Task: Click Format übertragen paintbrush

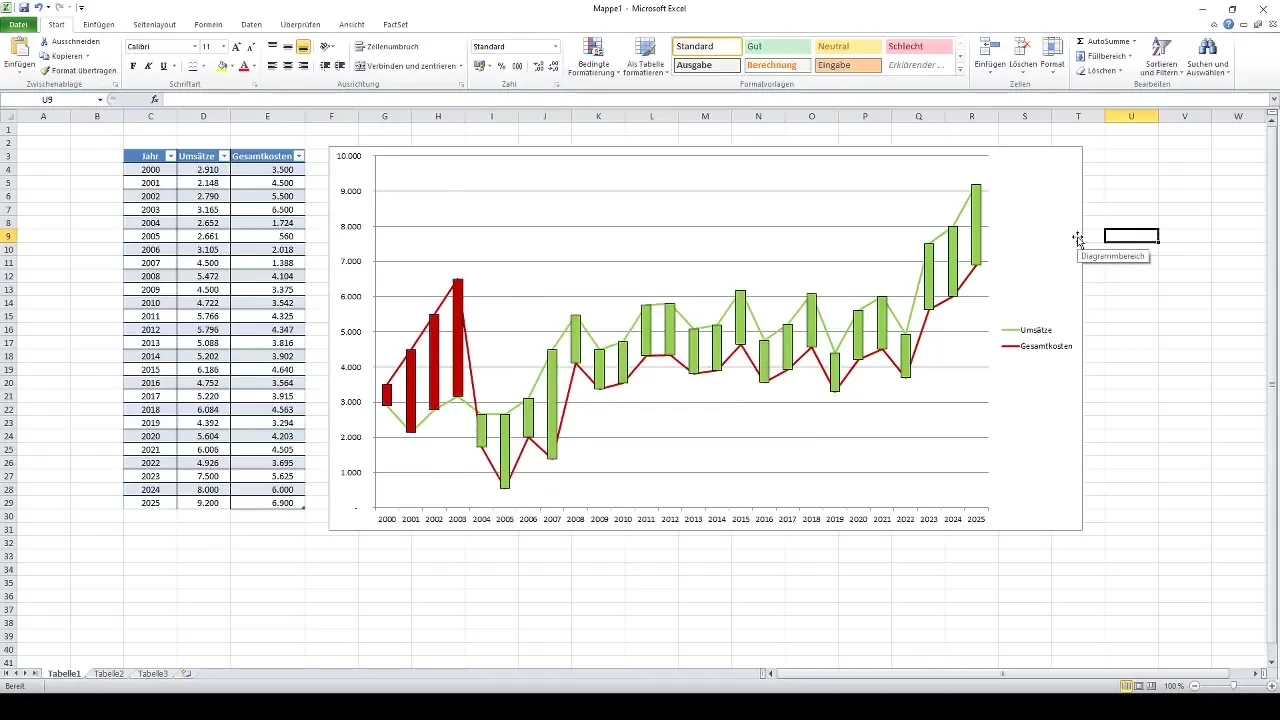Action: 78,71
